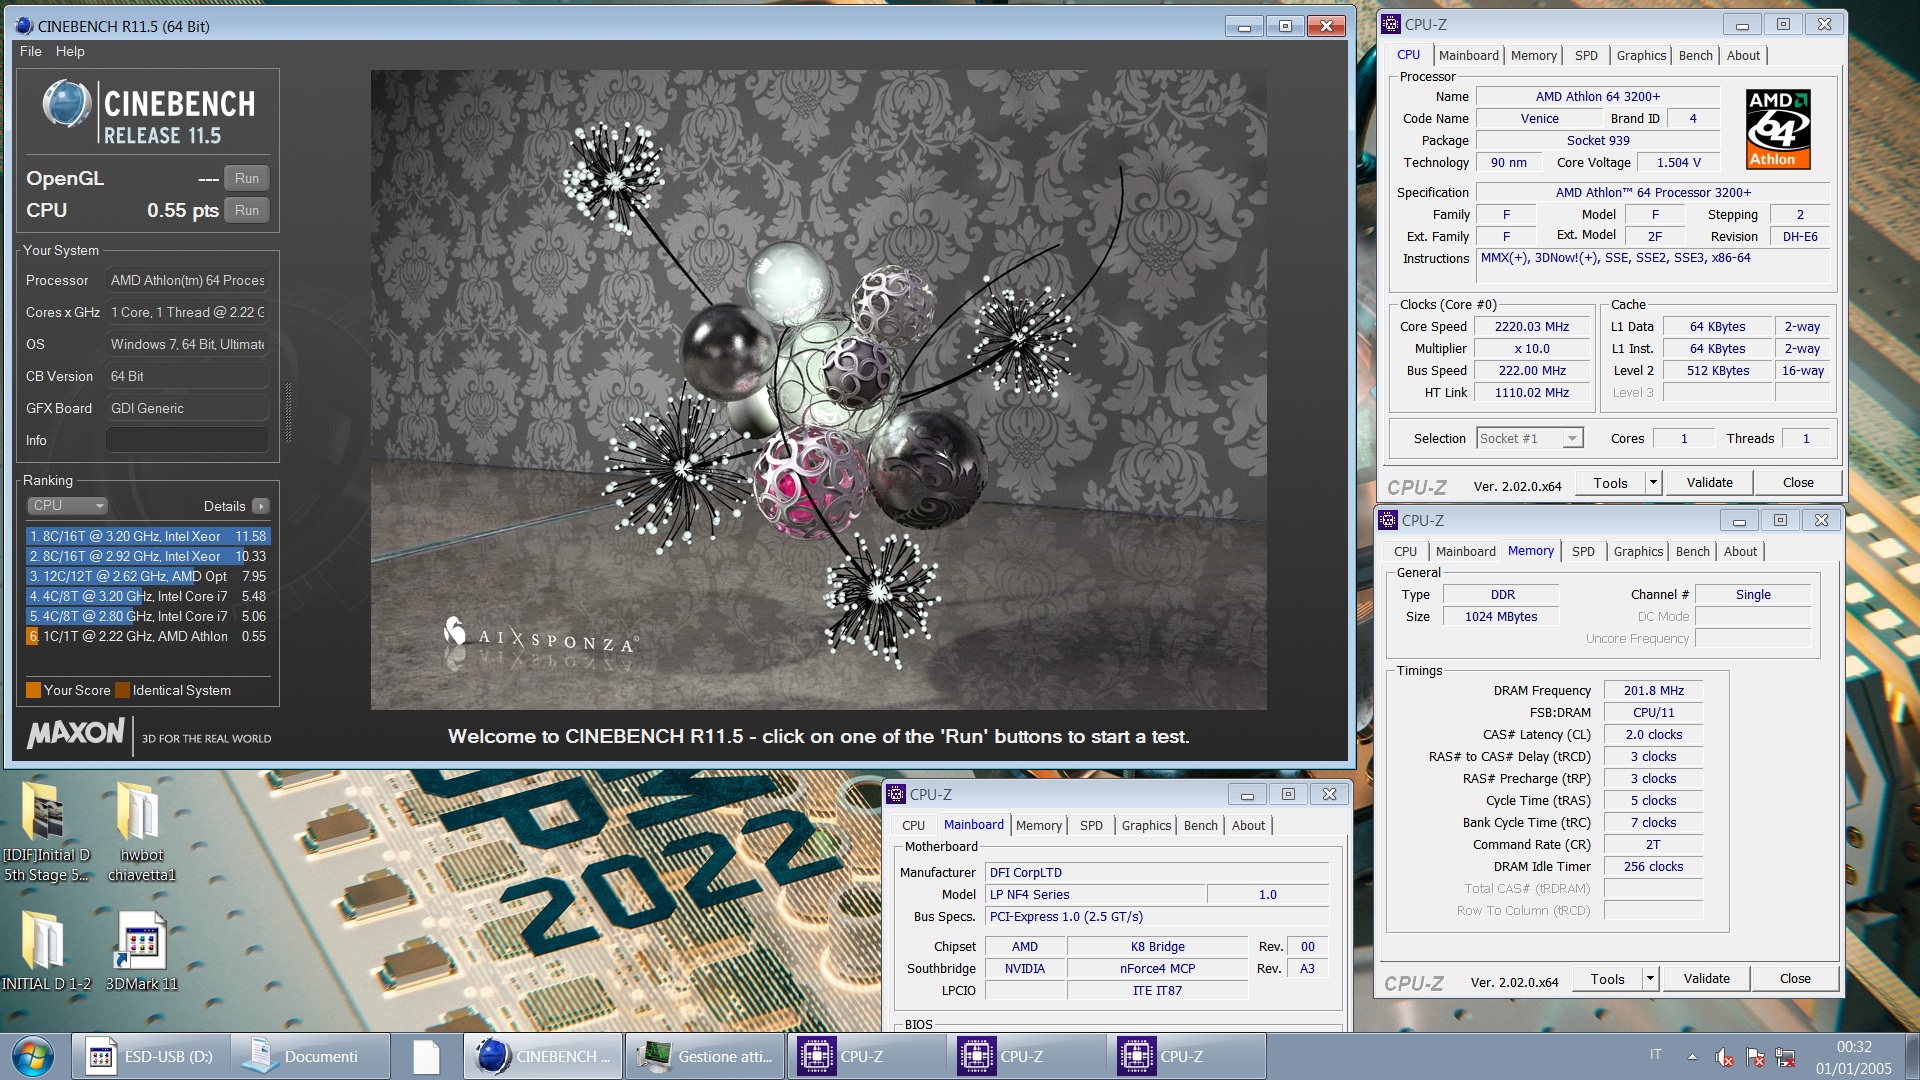The width and height of the screenshot is (1920, 1080).
Task: Click the DRAM Frequency 201.8 MHz value
Action: (x=1652, y=691)
